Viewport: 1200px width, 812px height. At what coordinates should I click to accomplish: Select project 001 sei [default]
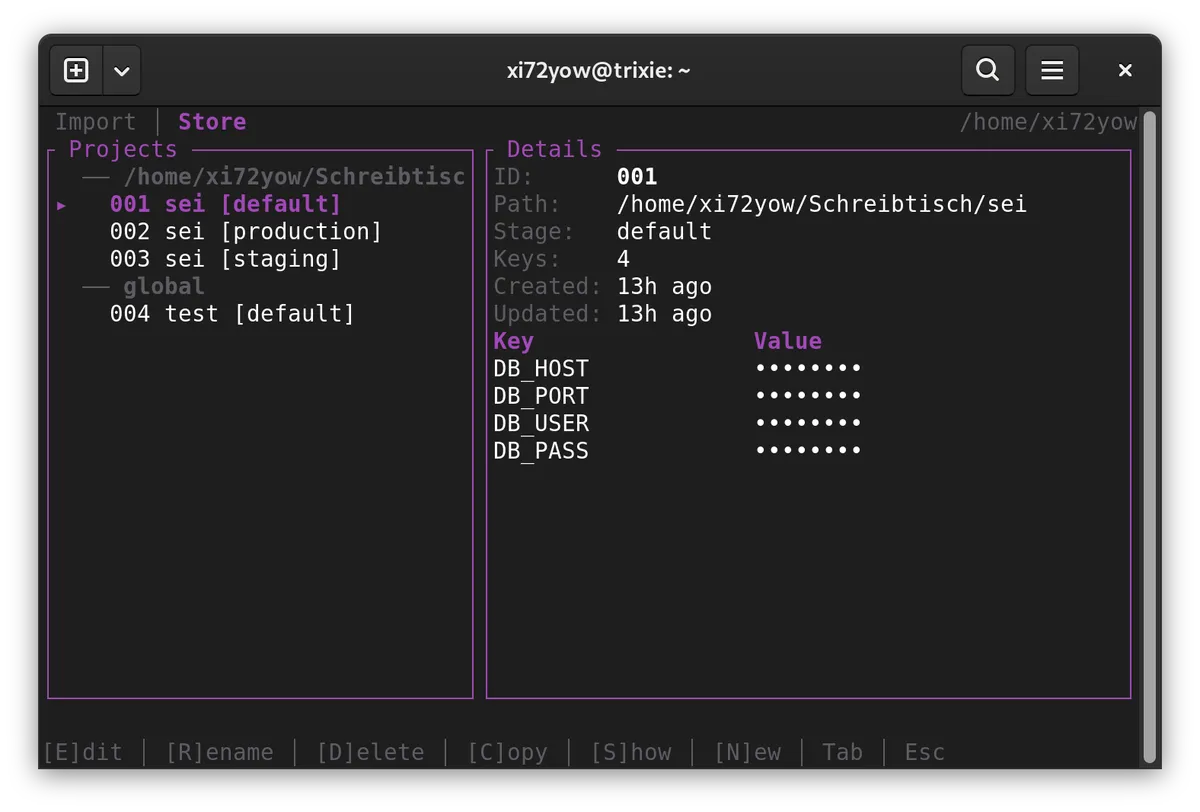pos(225,204)
